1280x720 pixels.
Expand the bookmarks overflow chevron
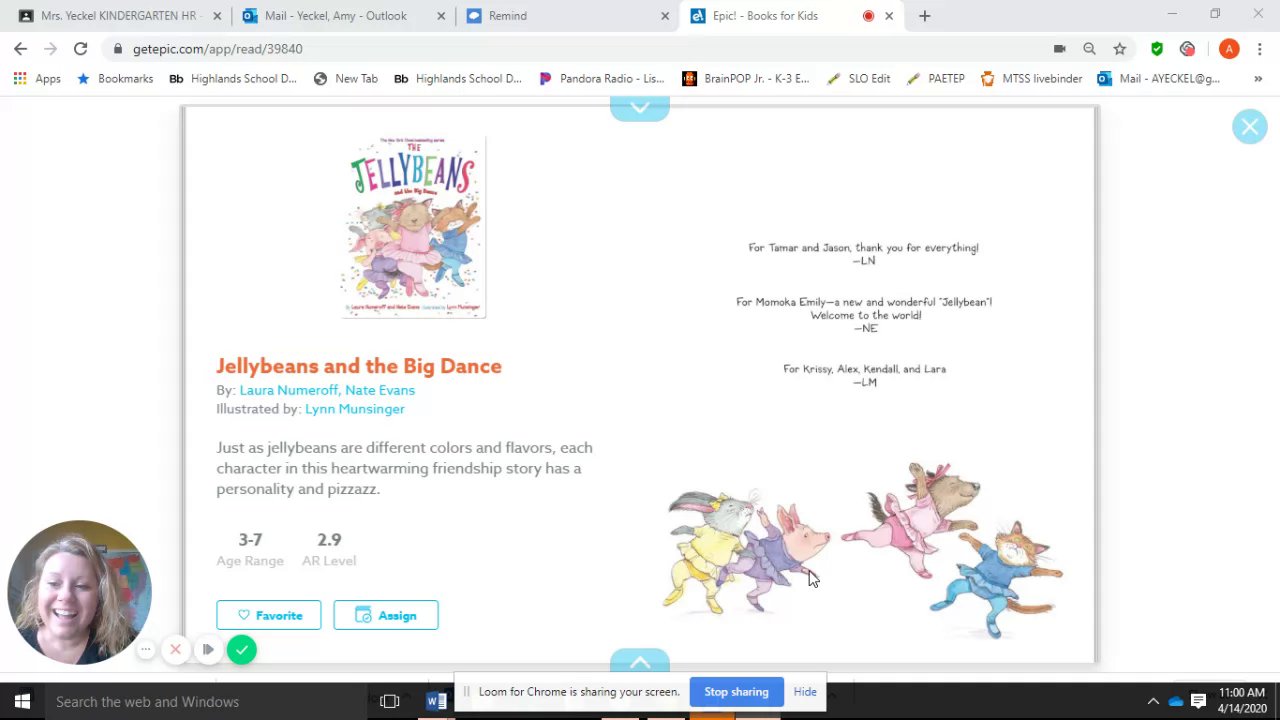(x=1256, y=78)
